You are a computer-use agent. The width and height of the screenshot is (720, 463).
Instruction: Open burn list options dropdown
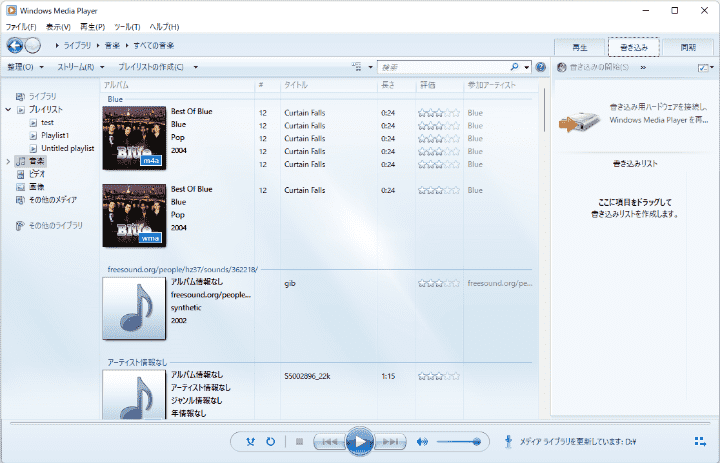705,68
